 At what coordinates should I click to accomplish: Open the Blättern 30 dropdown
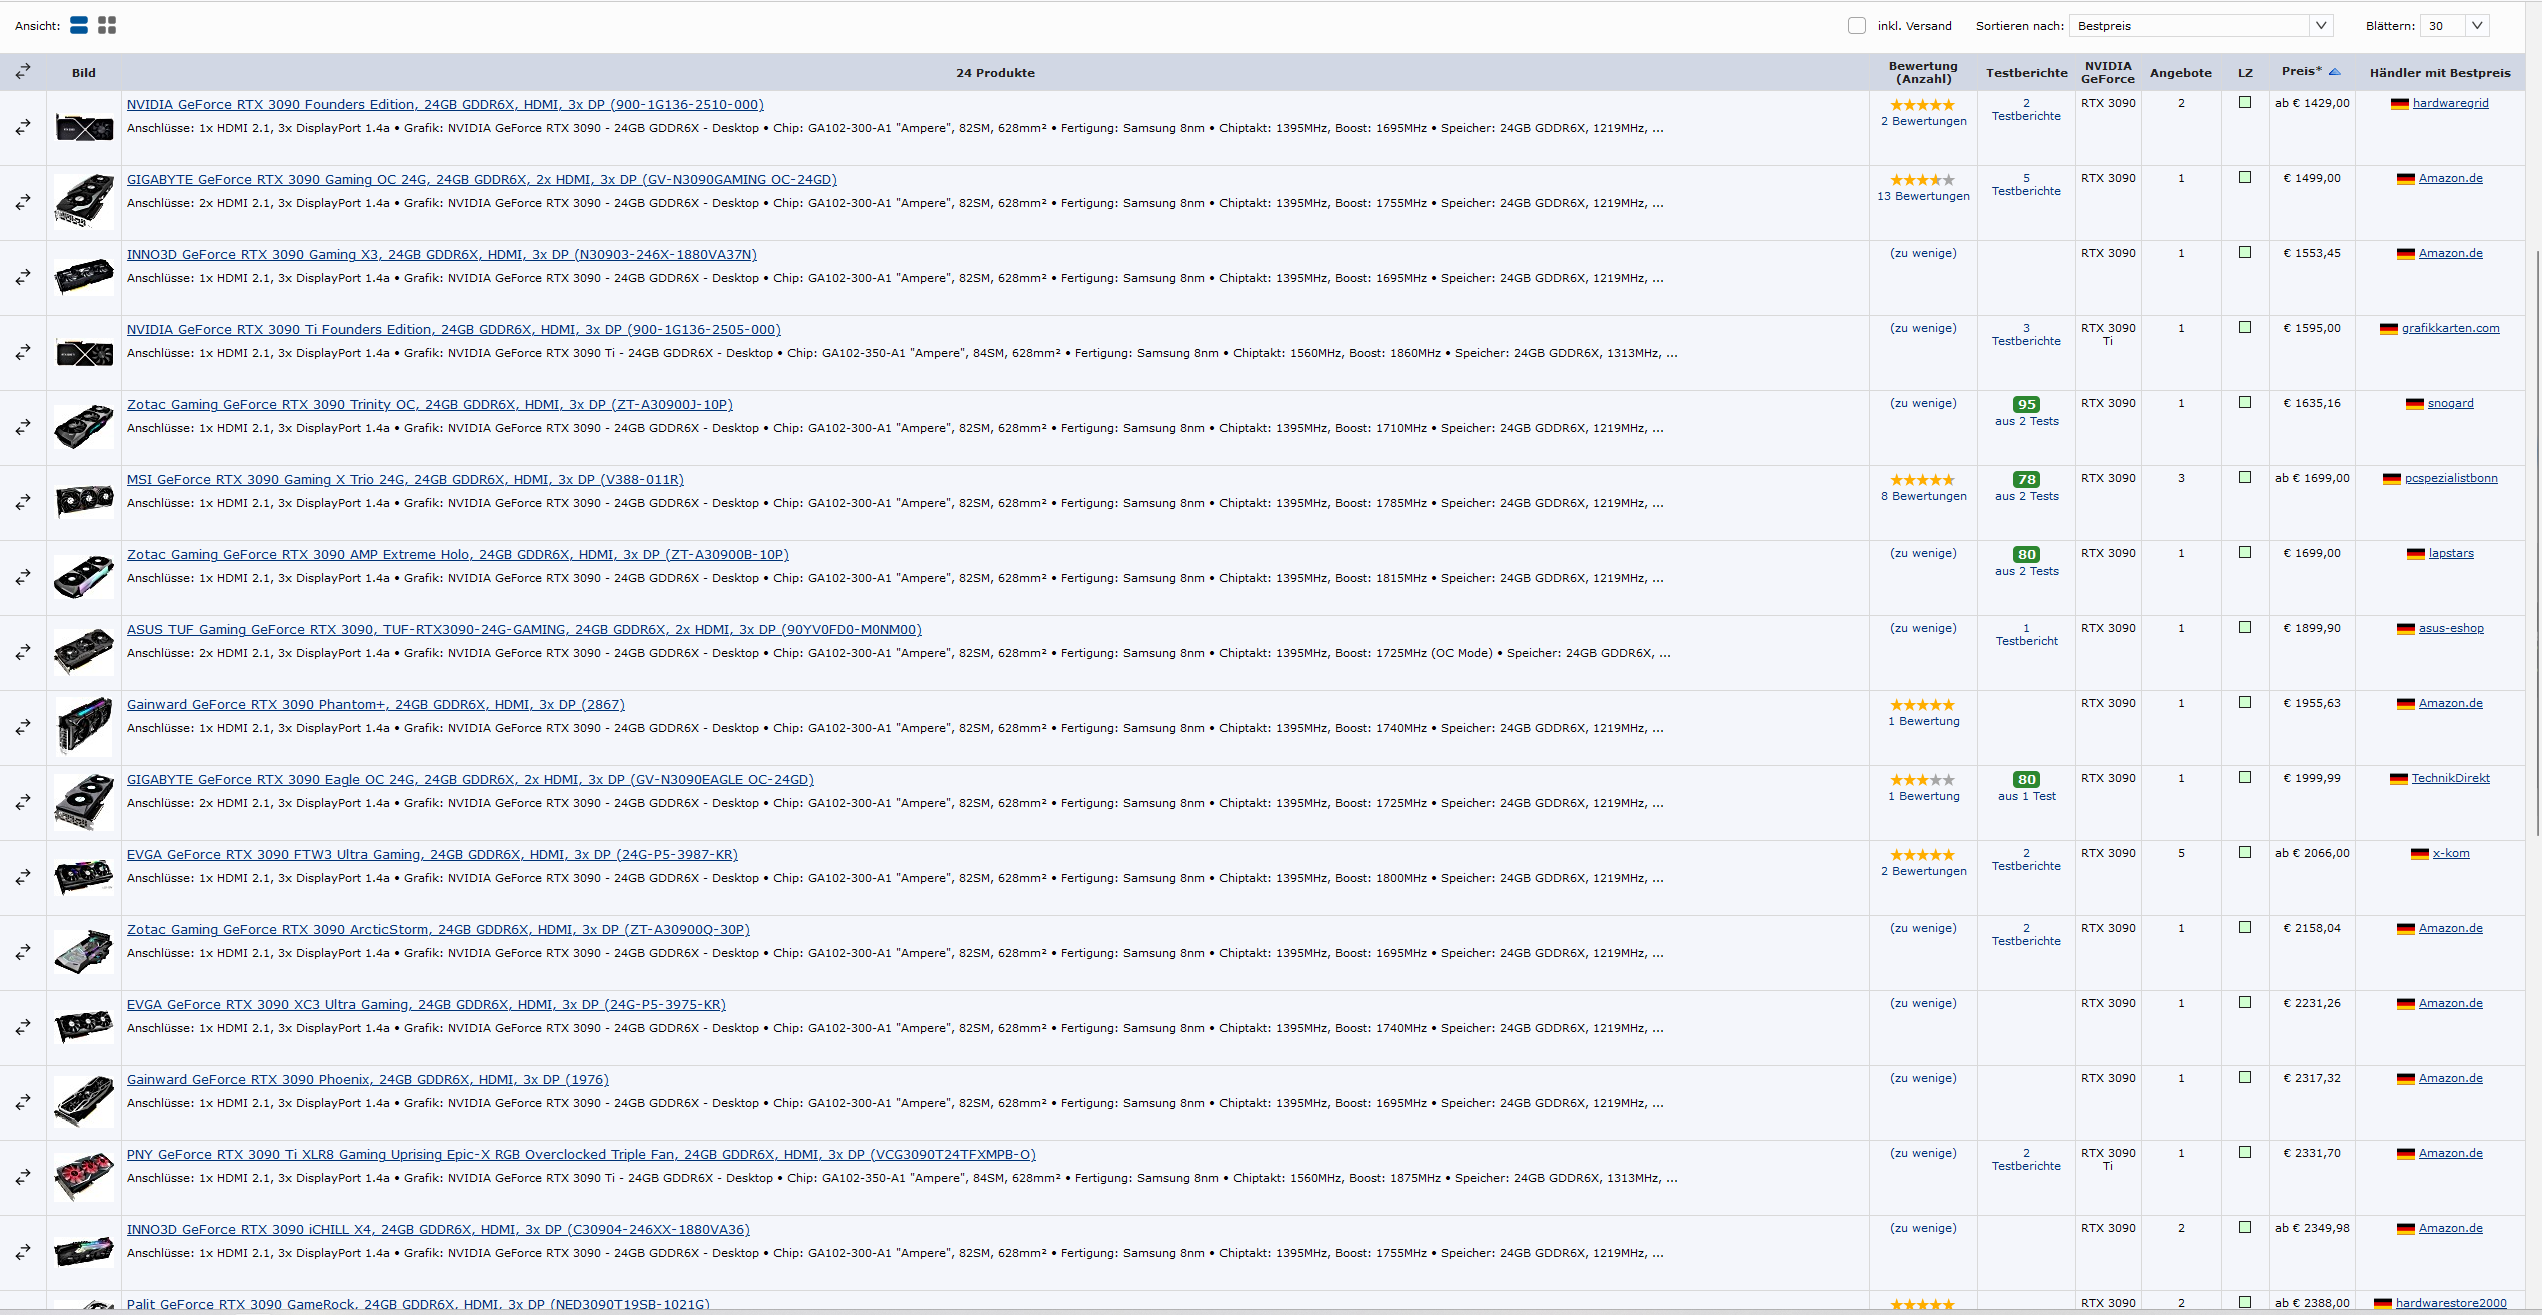point(2456,26)
